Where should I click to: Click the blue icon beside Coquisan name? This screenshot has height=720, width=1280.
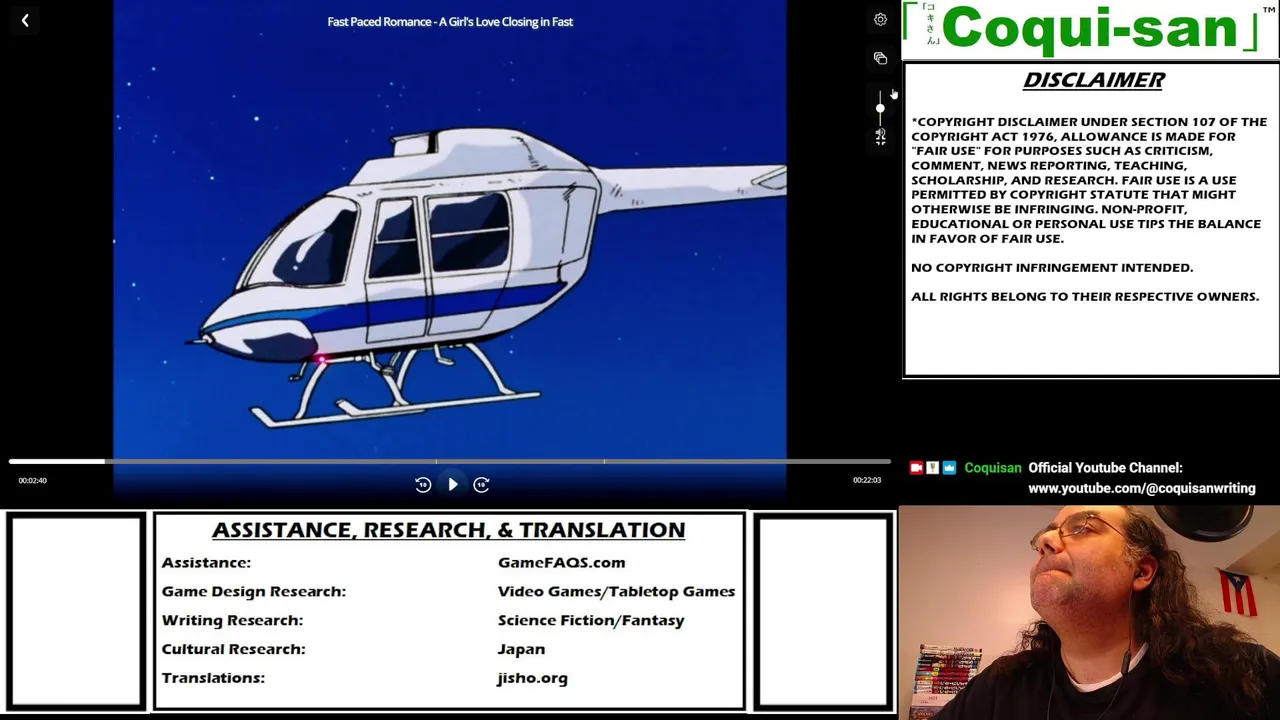click(x=949, y=468)
